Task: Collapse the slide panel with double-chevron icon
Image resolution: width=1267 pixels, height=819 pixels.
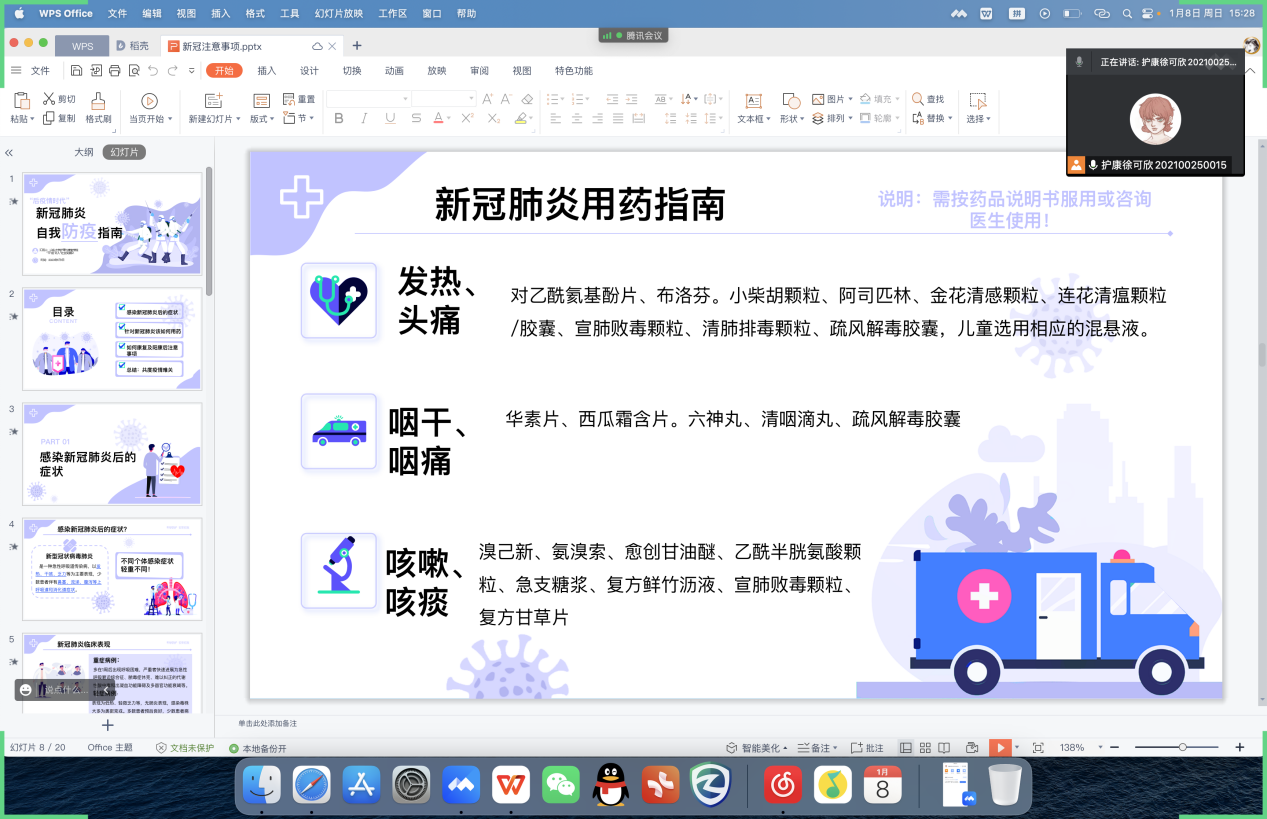Action: coord(9,153)
